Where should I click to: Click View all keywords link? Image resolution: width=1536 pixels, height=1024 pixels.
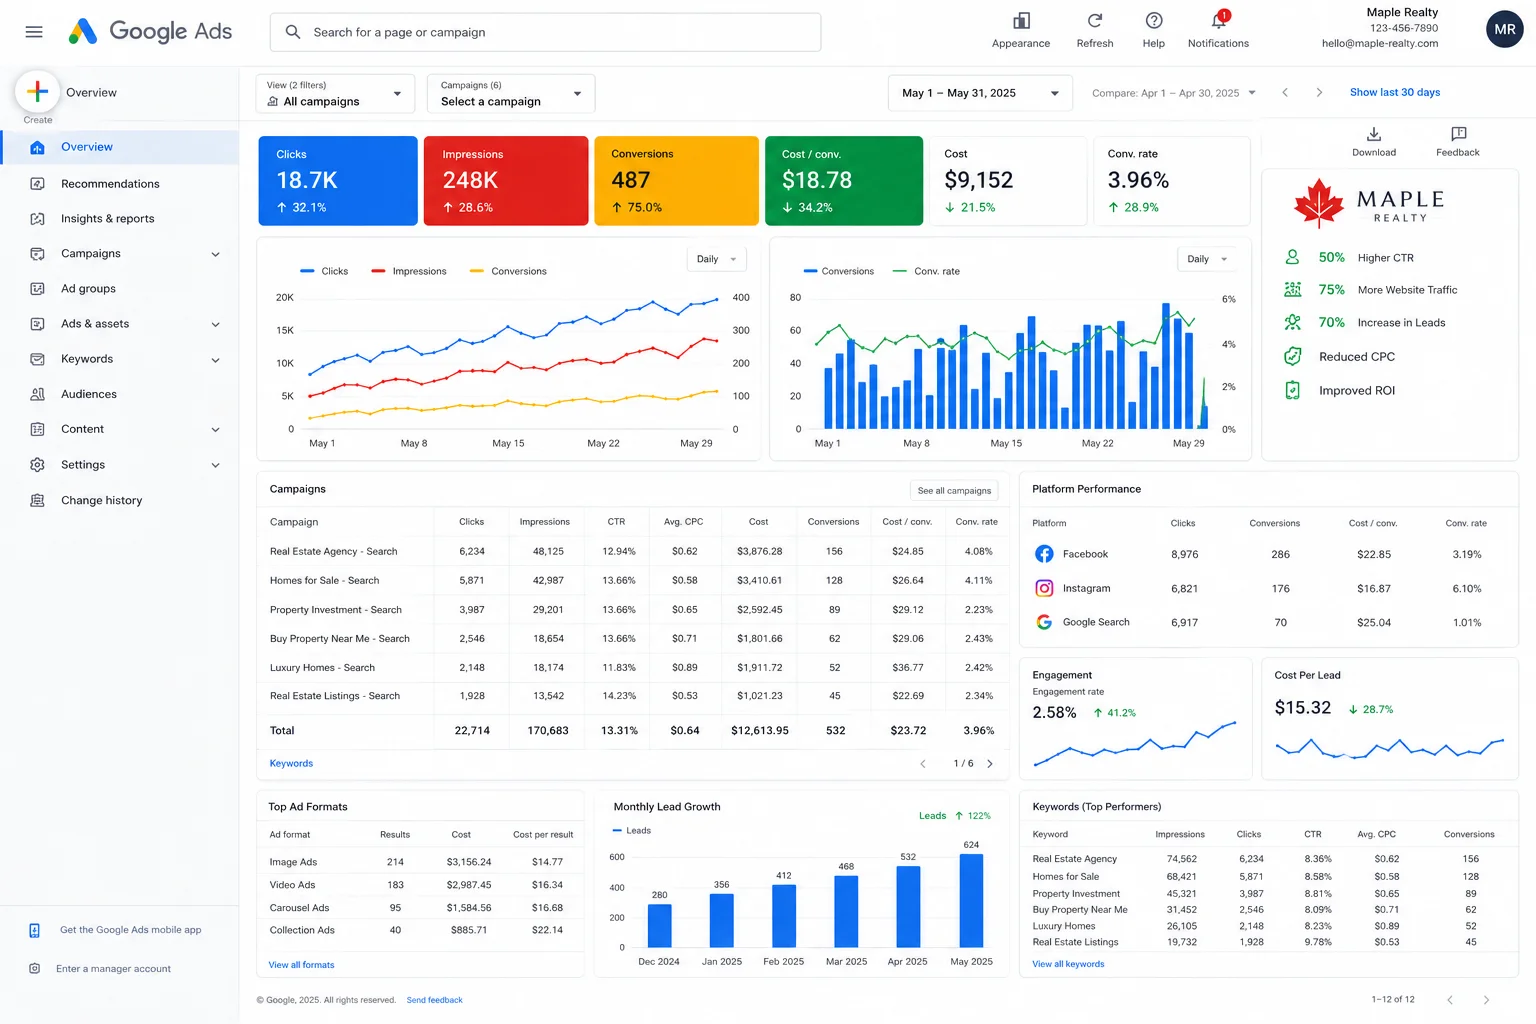pos(1068,964)
